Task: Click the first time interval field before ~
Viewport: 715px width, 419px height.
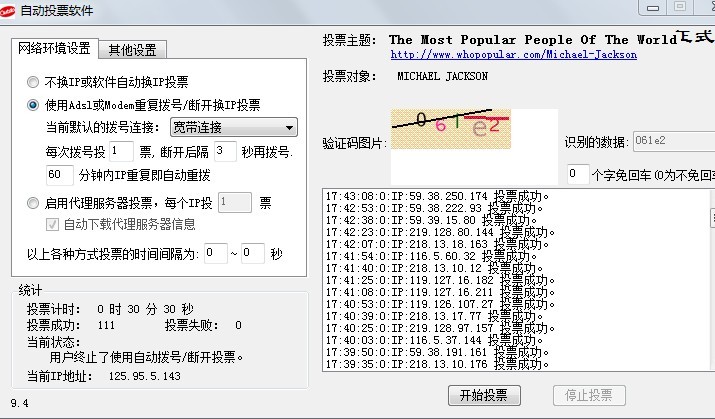Action: click(215, 253)
